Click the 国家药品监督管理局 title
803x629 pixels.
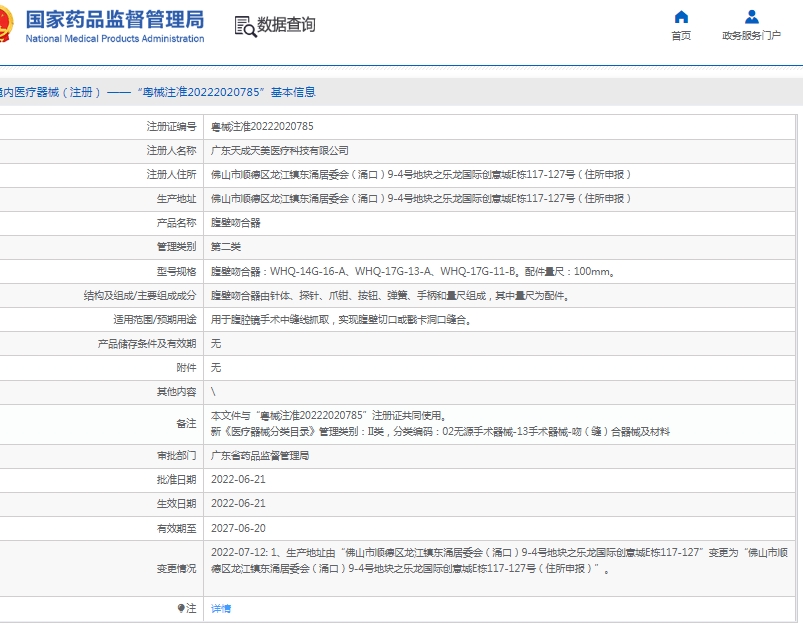click(x=115, y=20)
